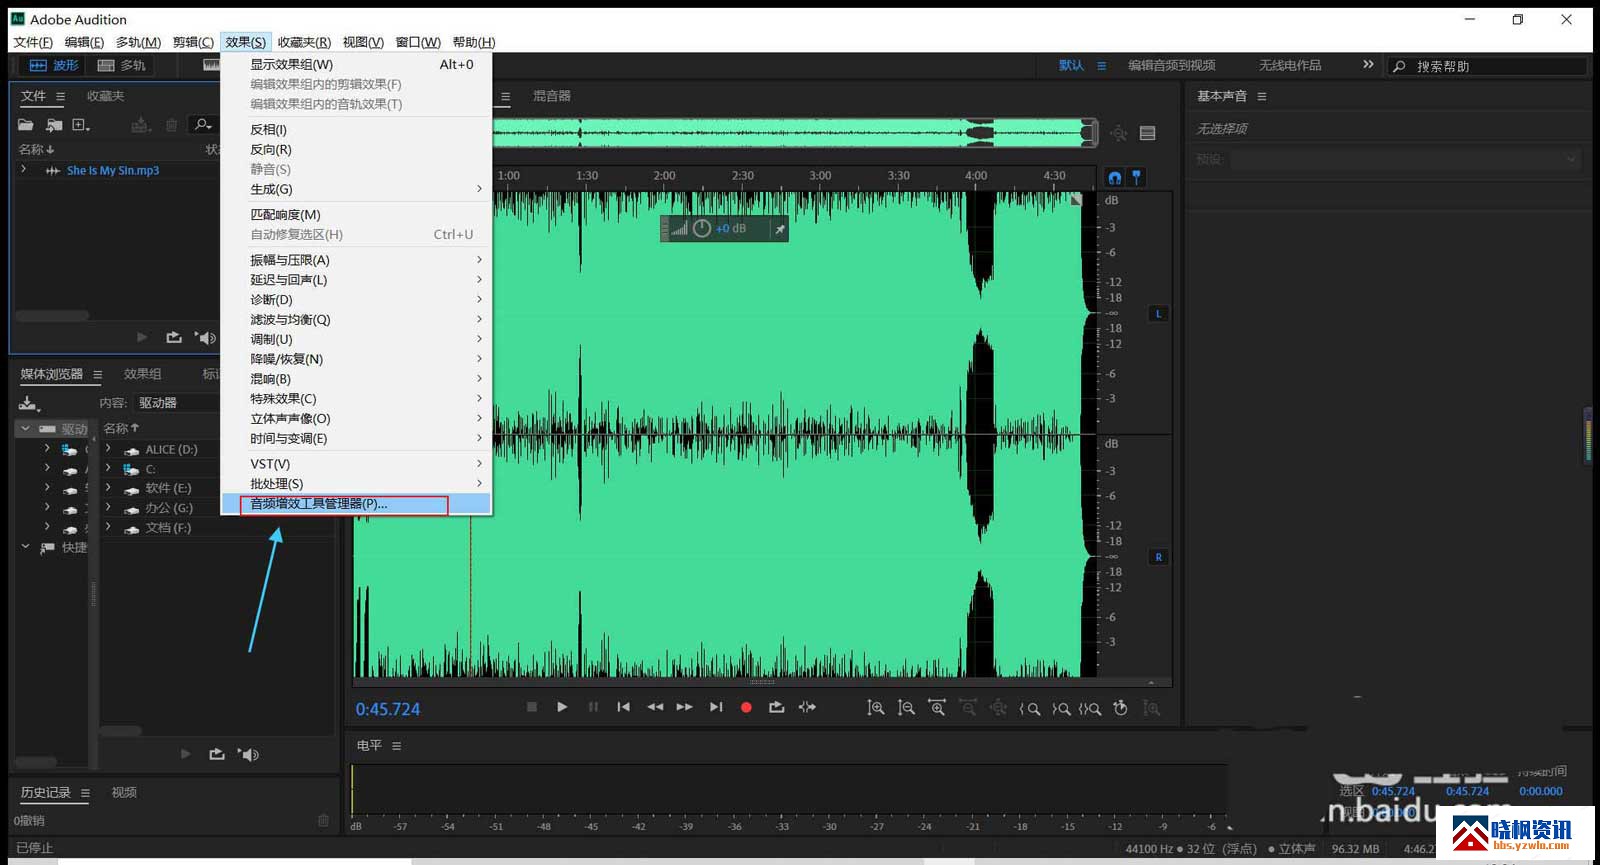This screenshot has width=1600, height=865.
Task: Start recording with the red record button
Action: click(x=746, y=707)
